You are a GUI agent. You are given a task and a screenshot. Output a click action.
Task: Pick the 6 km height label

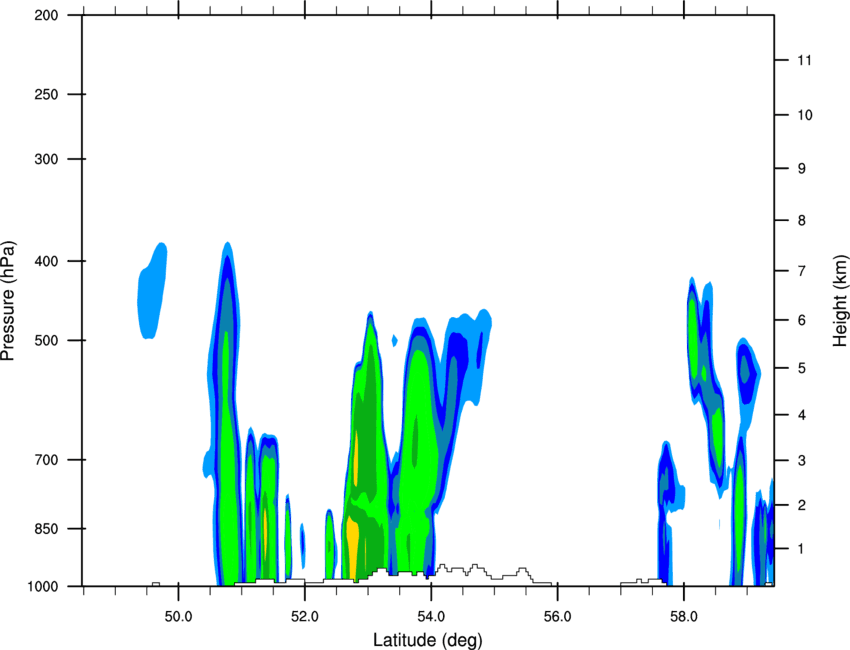pos(802,320)
